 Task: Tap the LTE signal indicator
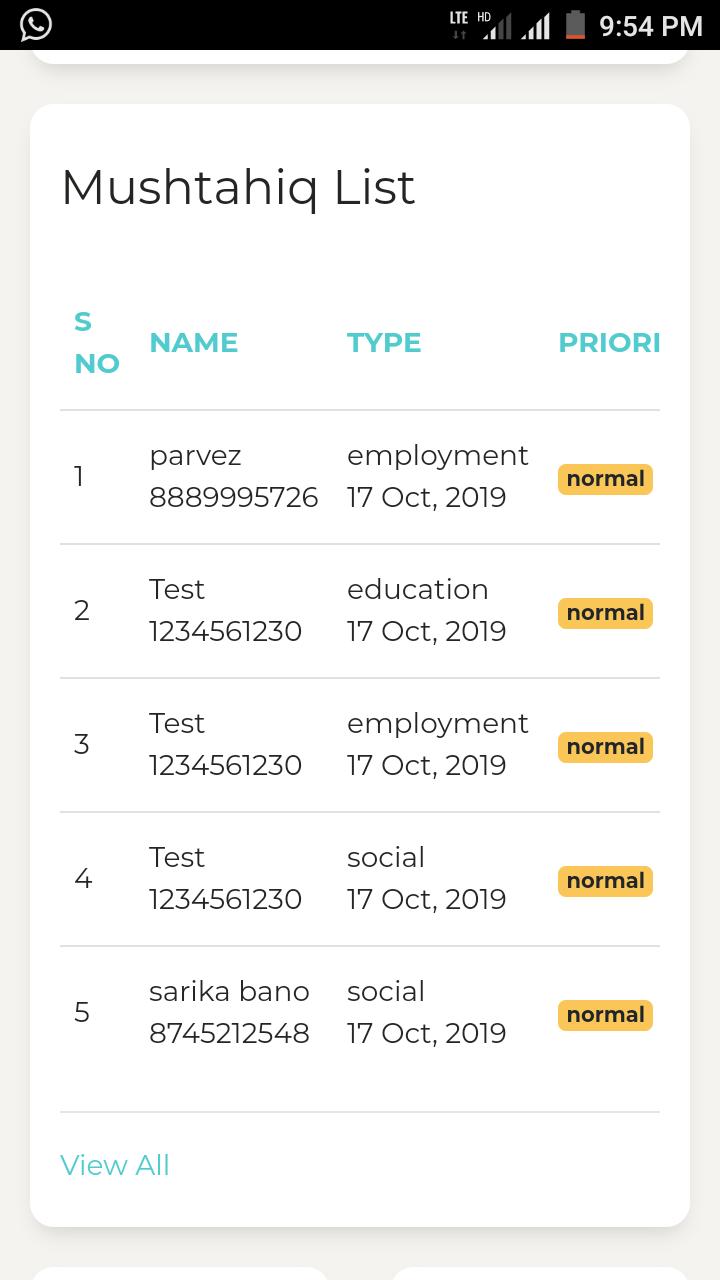(x=459, y=25)
